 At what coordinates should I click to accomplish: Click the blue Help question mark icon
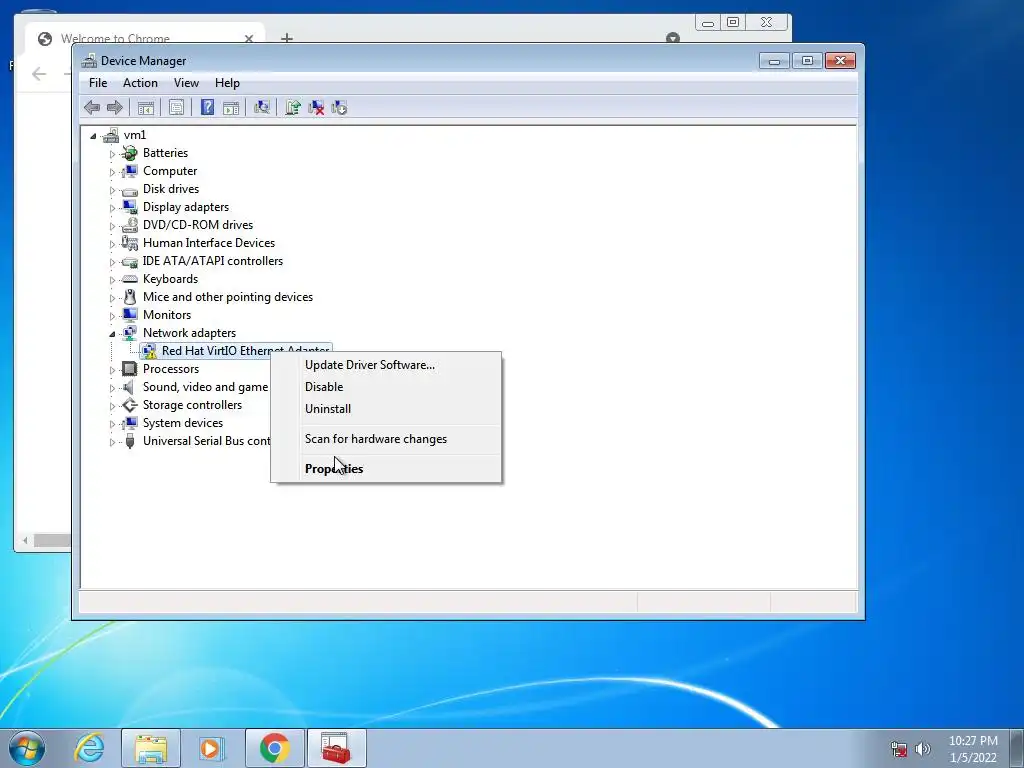(207, 107)
